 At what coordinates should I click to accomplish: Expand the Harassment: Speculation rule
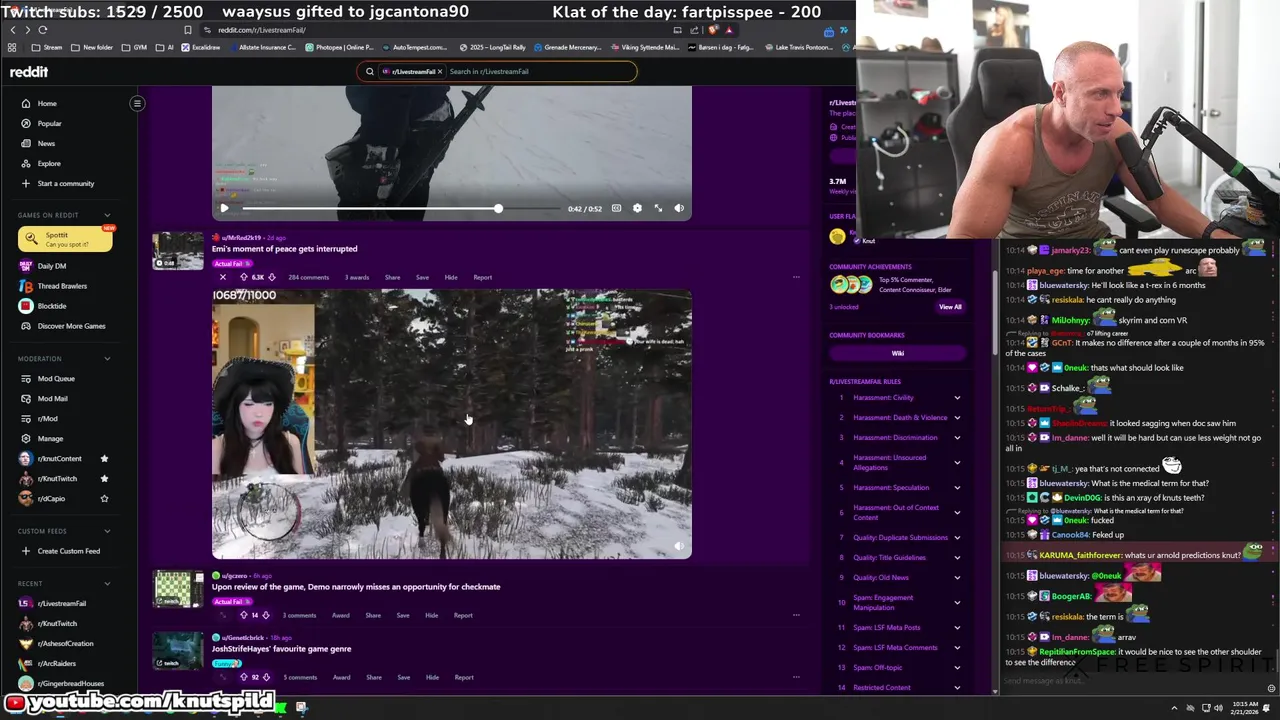click(957, 488)
